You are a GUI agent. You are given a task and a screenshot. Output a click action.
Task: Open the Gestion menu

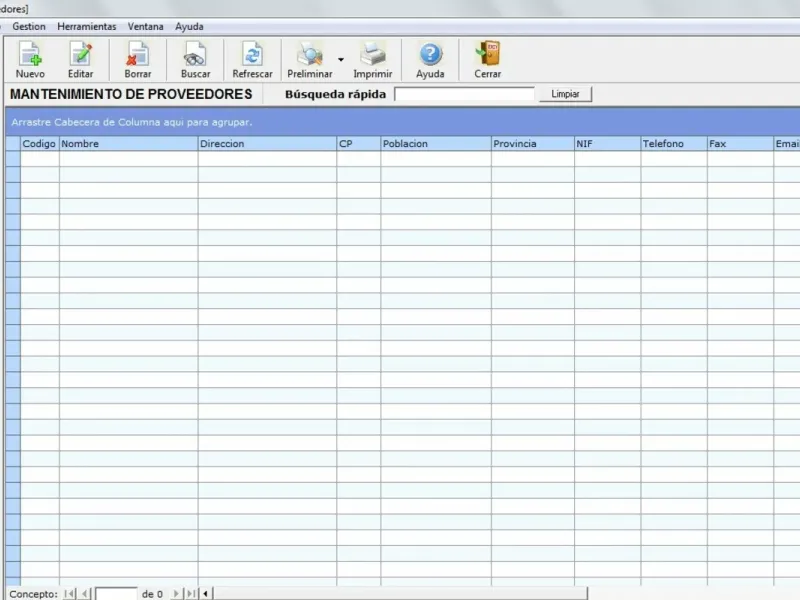click(29, 27)
